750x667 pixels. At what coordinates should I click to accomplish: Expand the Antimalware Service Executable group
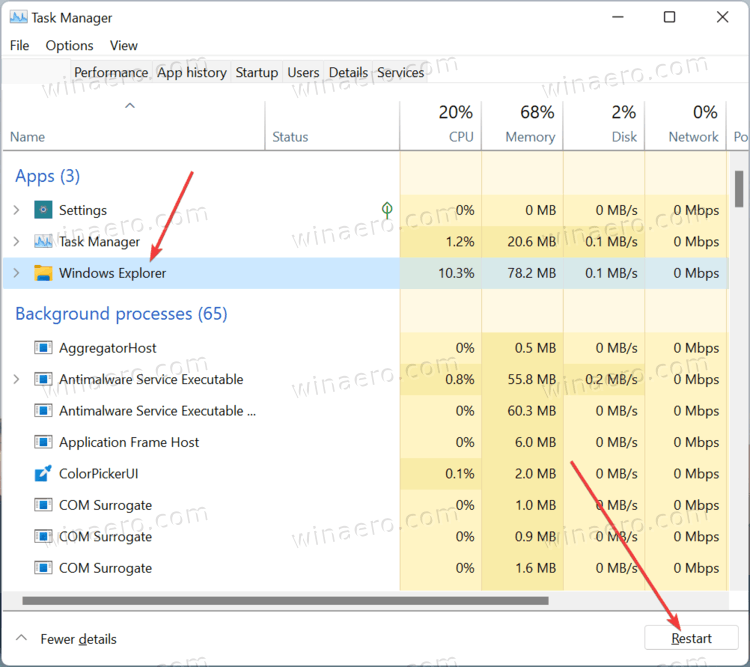16,379
